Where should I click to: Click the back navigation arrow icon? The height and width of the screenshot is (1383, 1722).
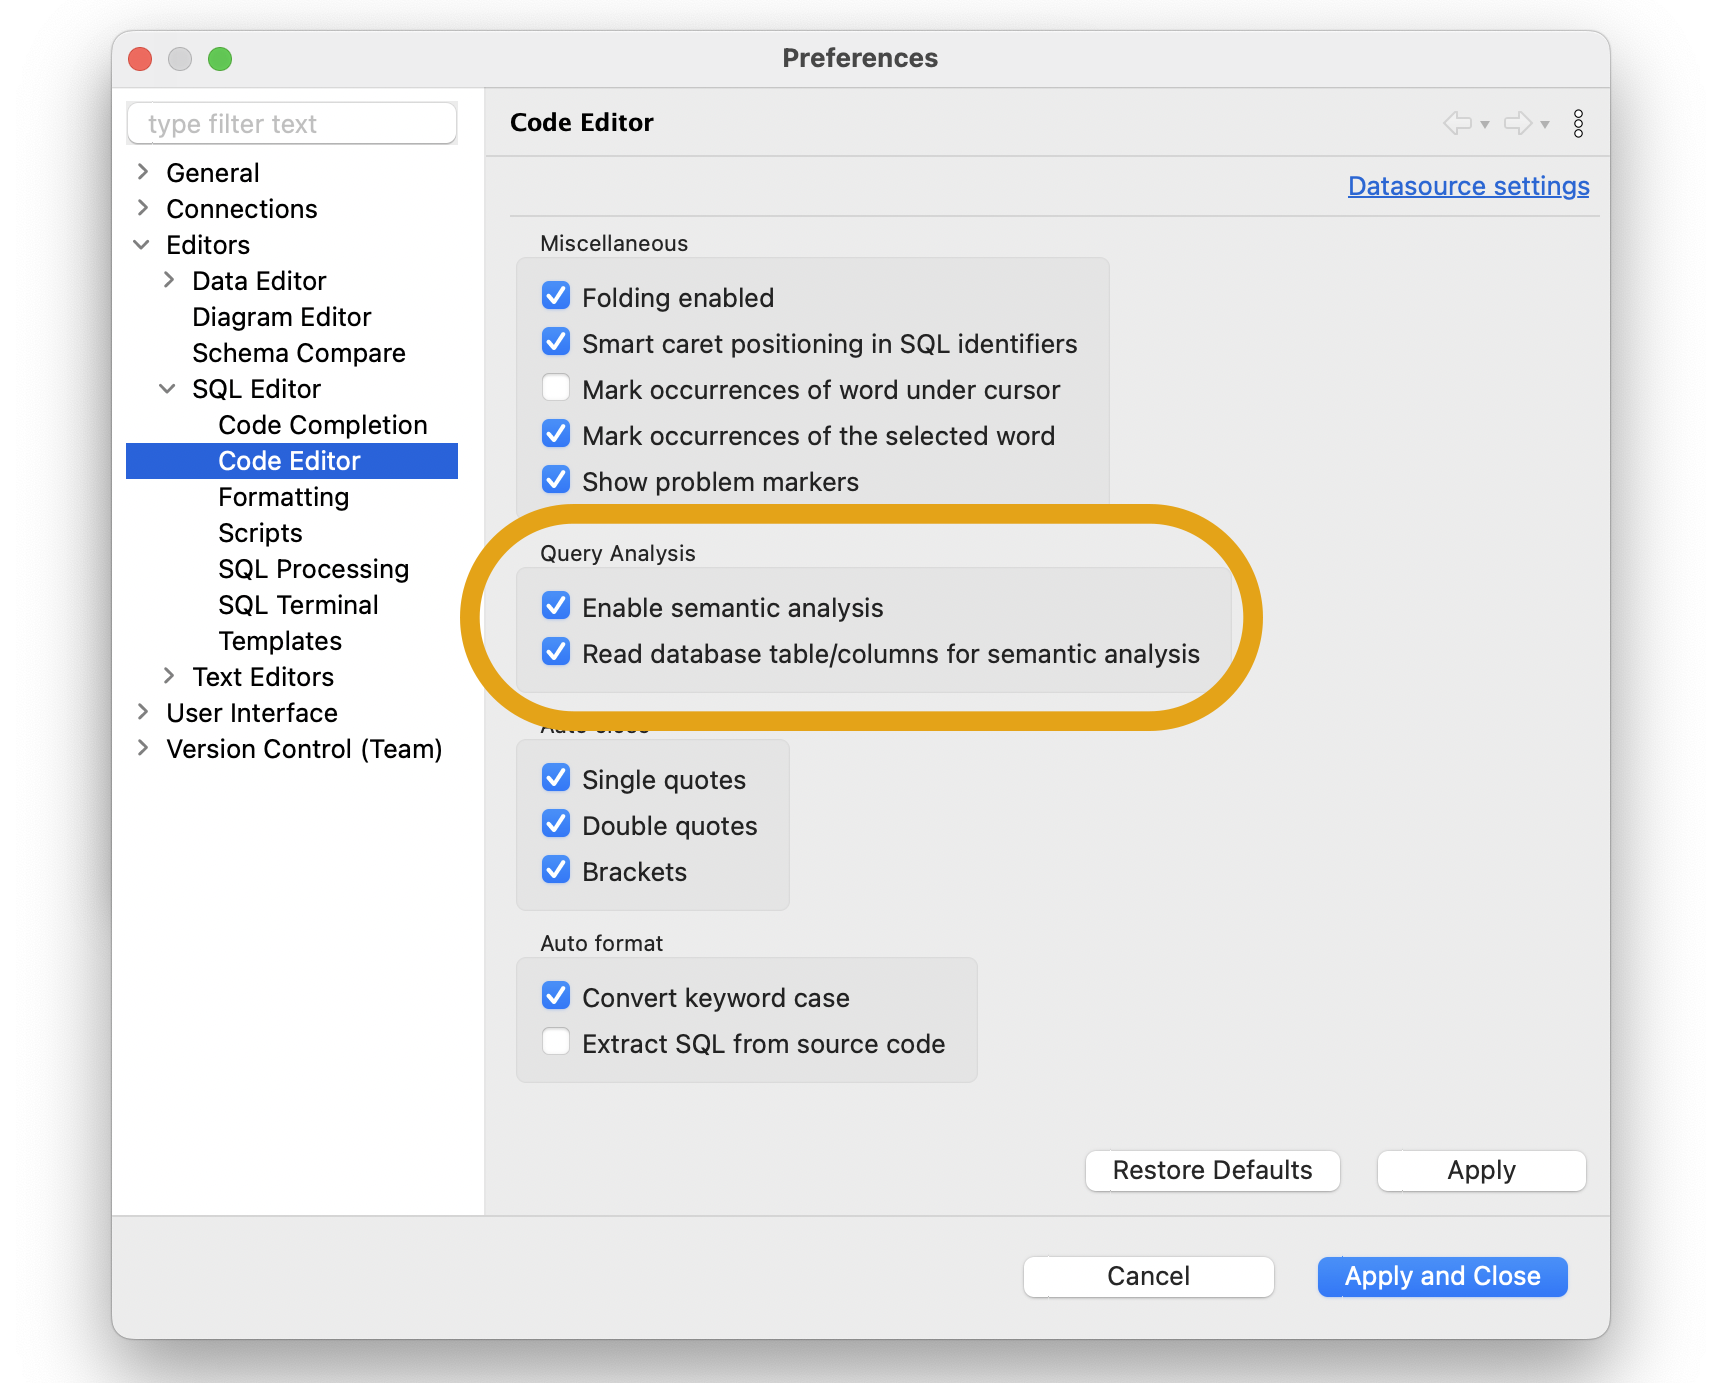pyautogui.click(x=1457, y=123)
